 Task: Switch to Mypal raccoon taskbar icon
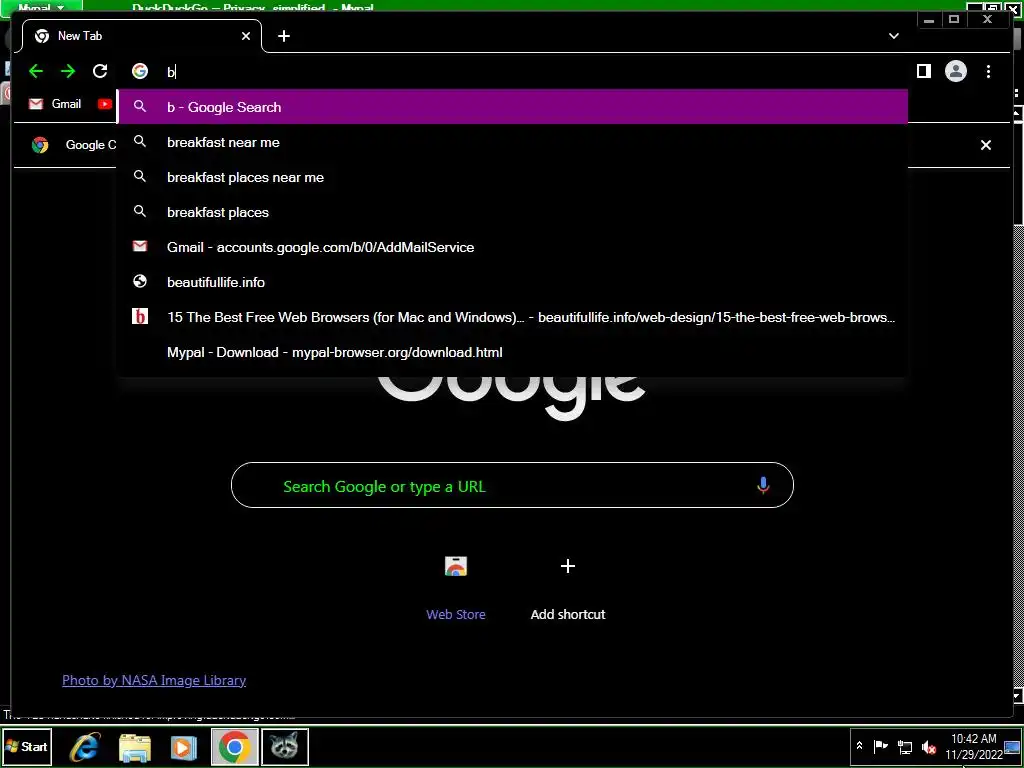pos(285,747)
